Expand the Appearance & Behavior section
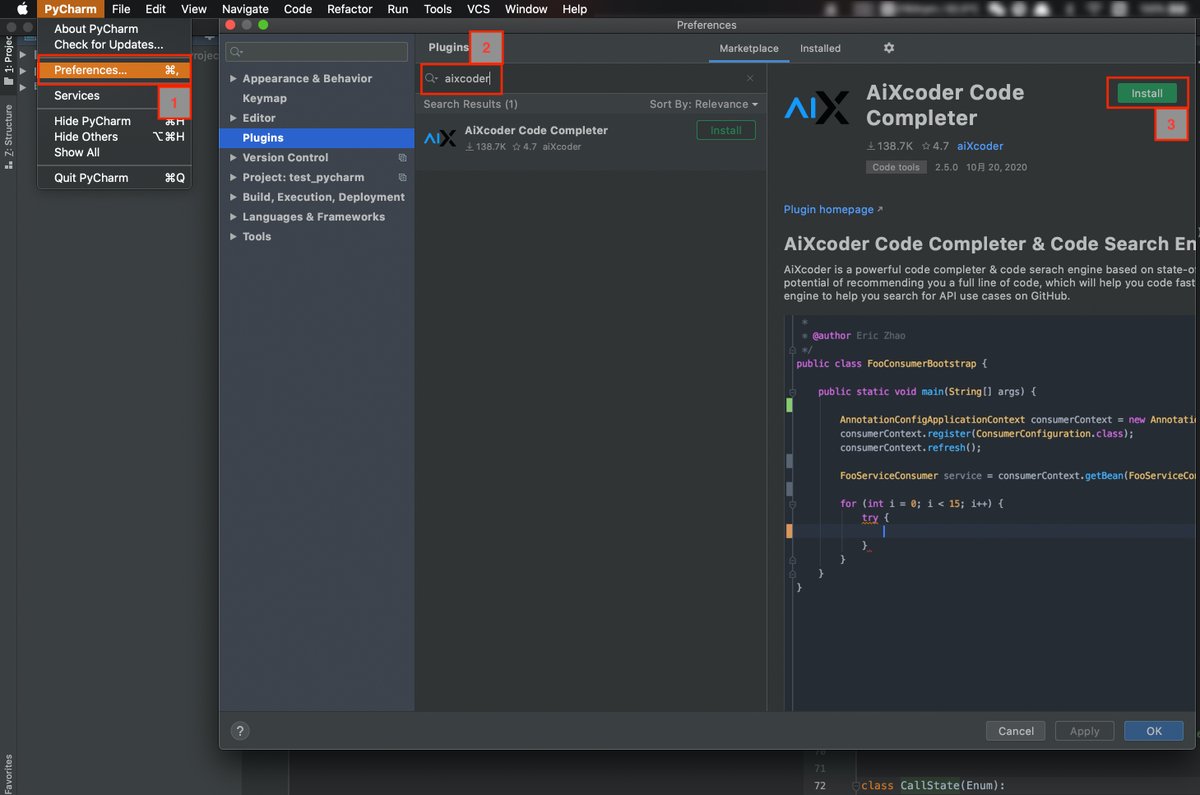 click(234, 79)
